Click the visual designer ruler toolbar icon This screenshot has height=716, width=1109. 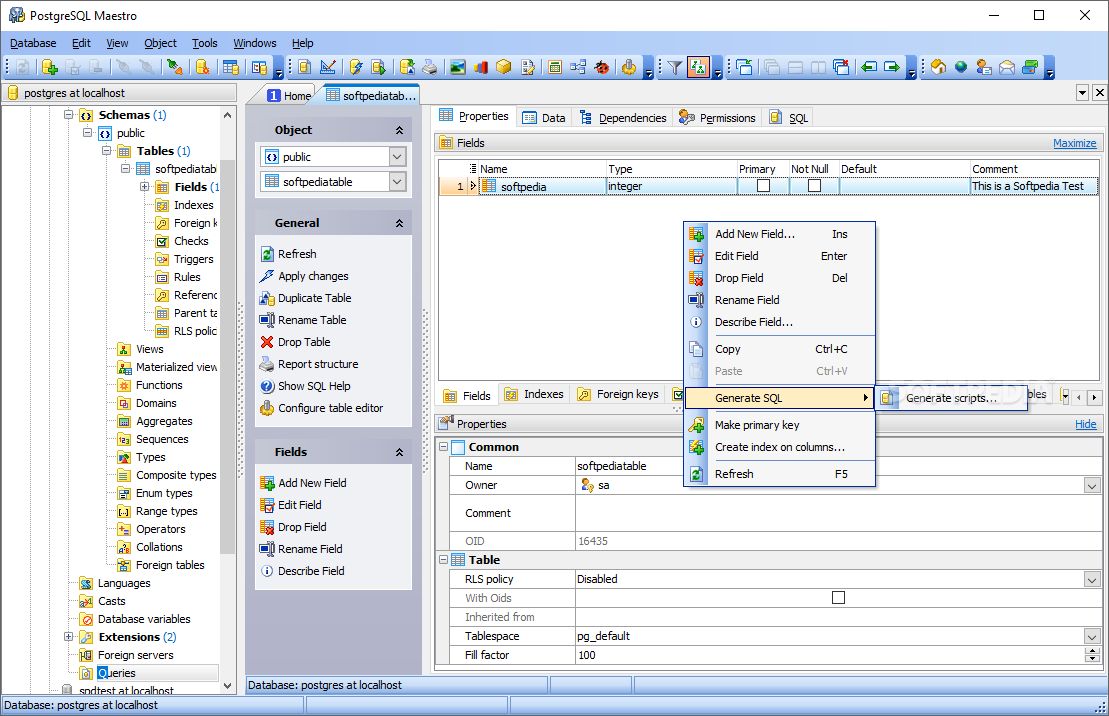coord(328,67)
